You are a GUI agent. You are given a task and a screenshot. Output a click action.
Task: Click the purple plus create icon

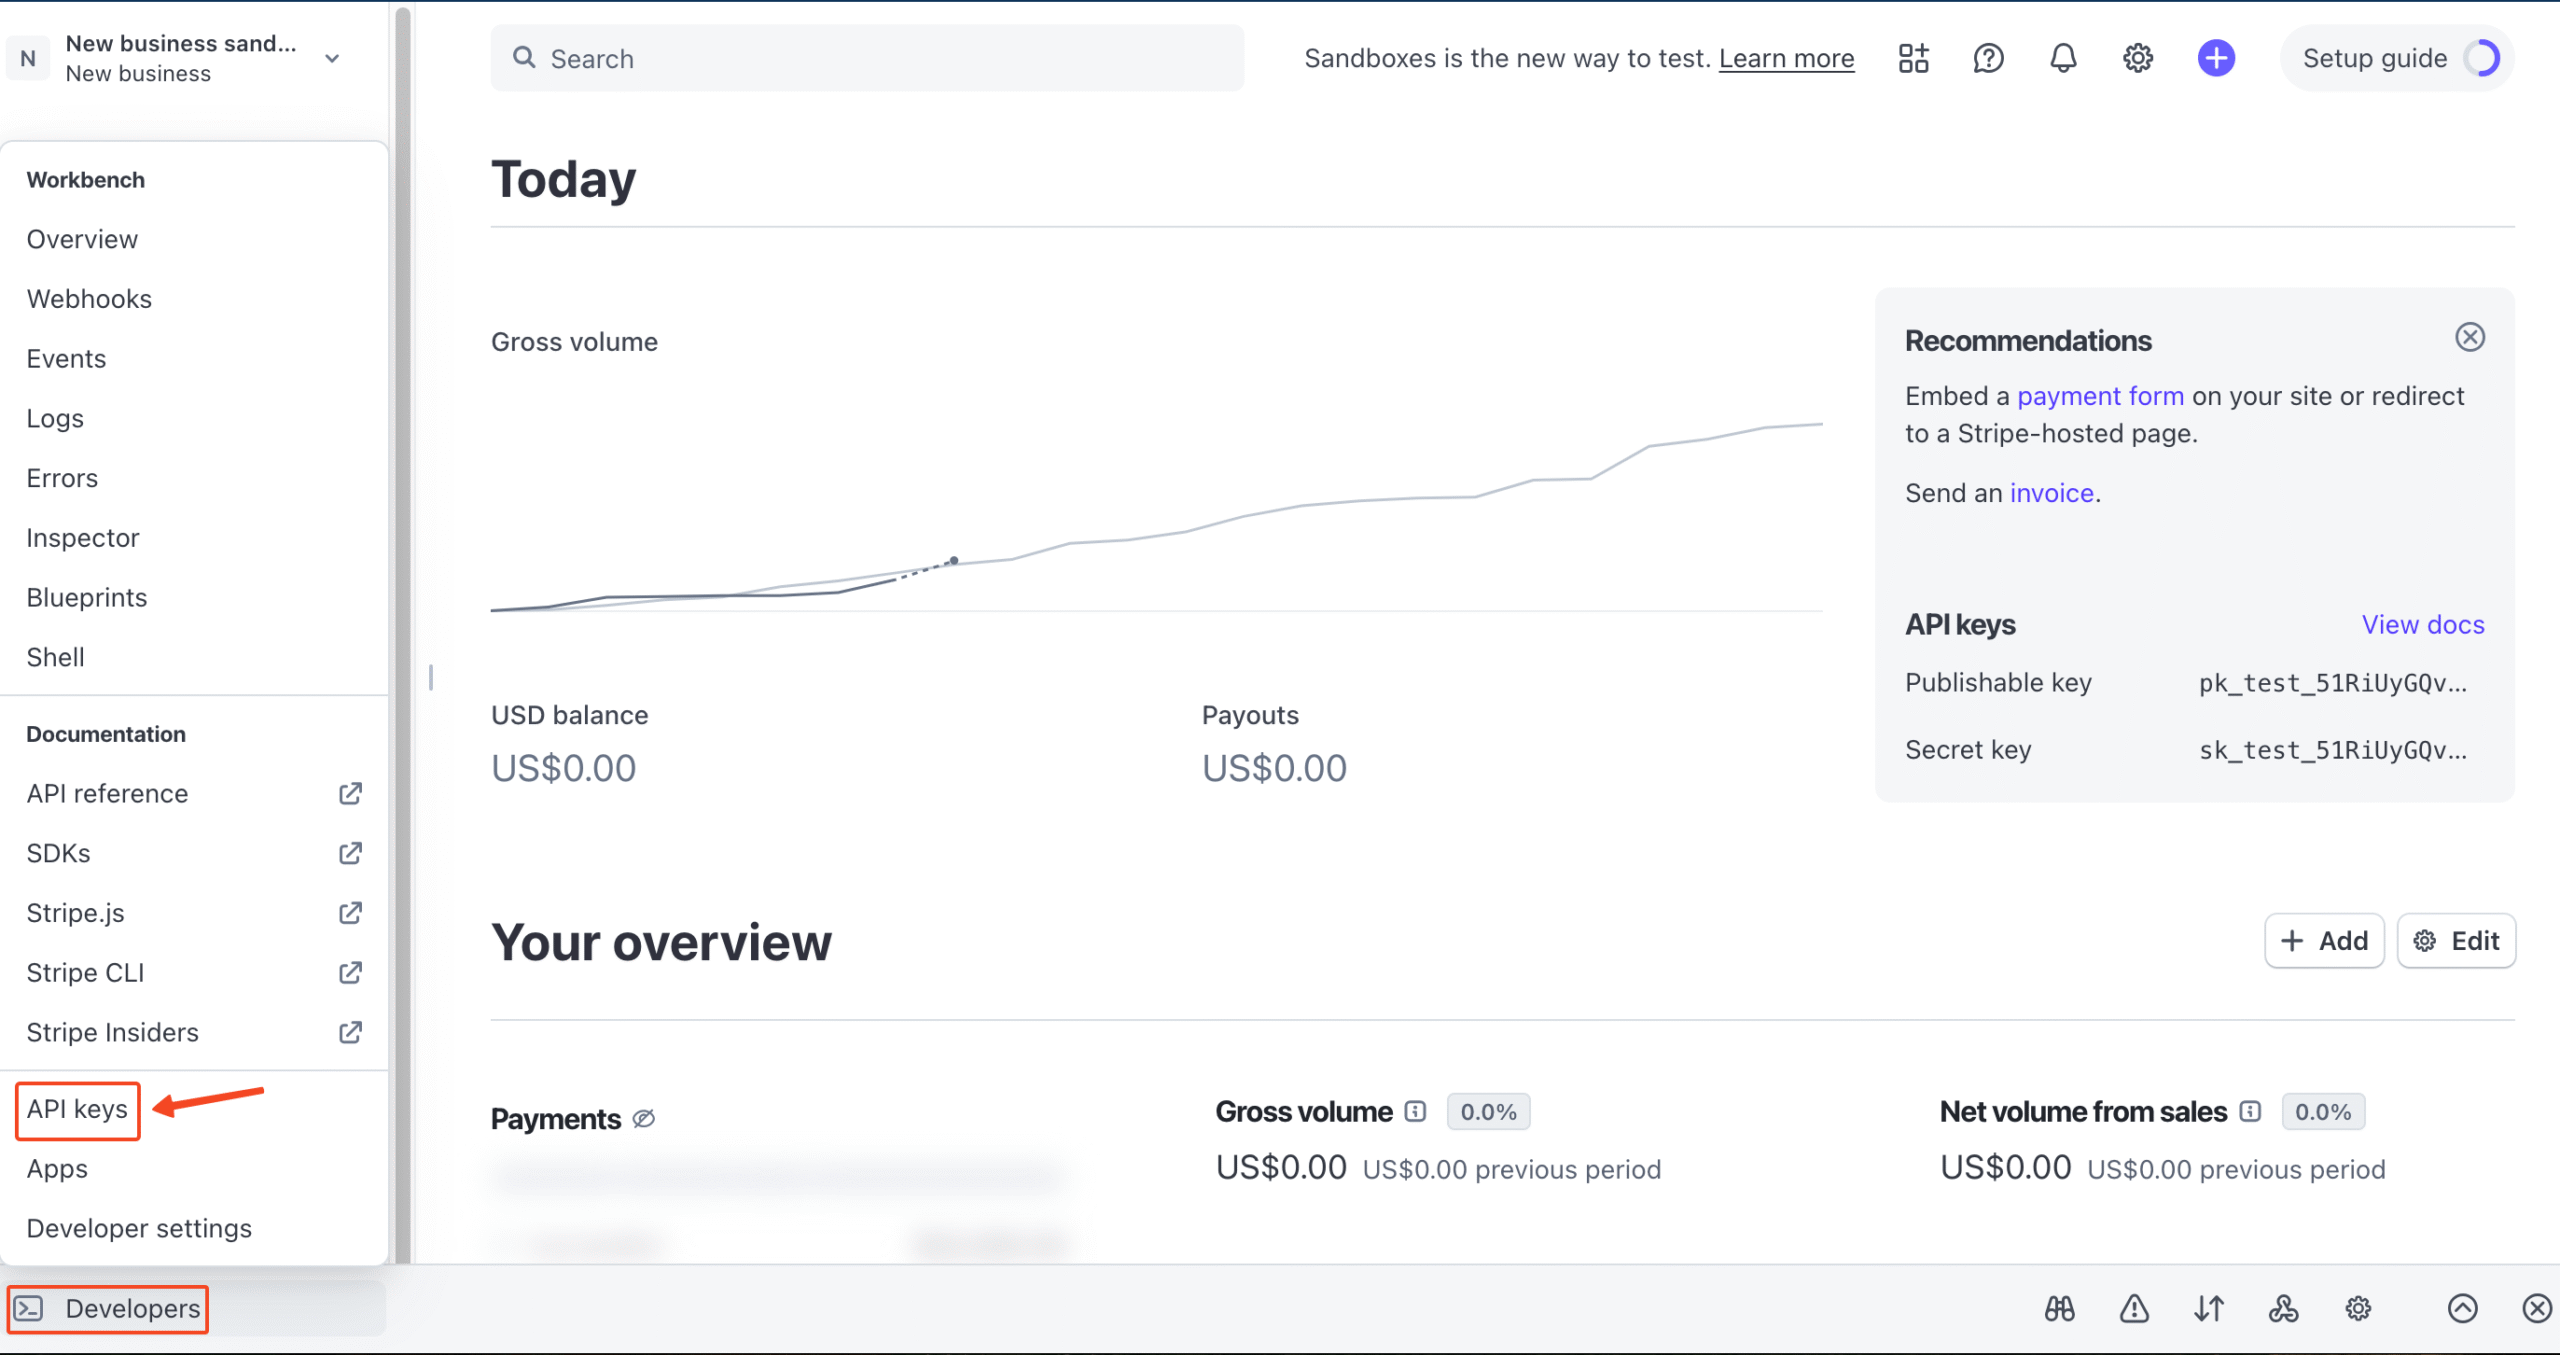(x=2216, y=58)
